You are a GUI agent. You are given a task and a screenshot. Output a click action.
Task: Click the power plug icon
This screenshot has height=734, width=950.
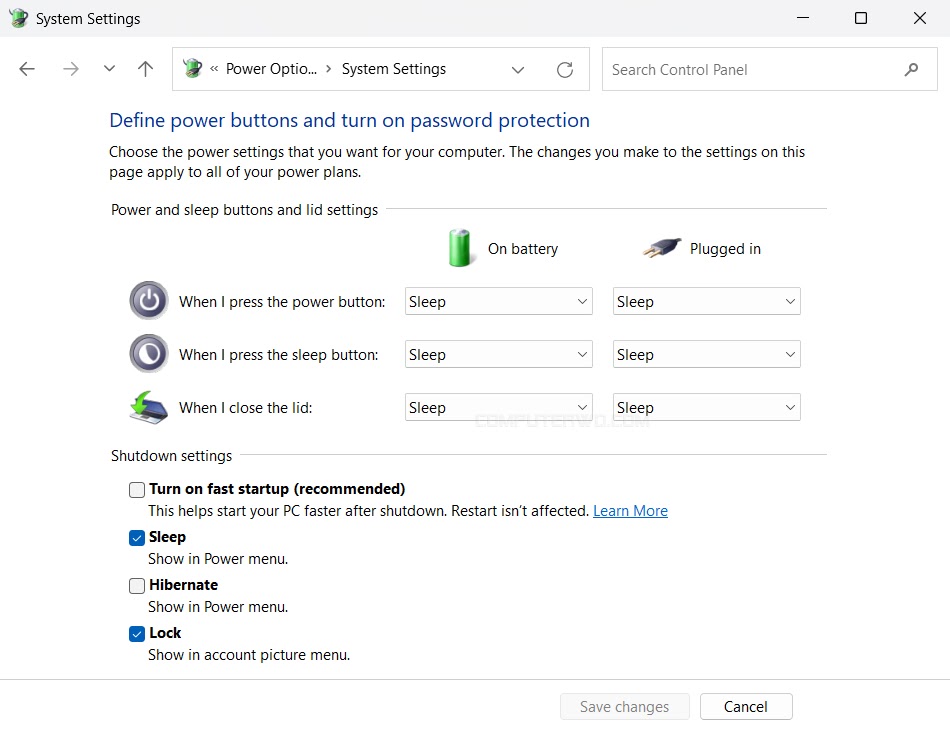coord(662,248)
